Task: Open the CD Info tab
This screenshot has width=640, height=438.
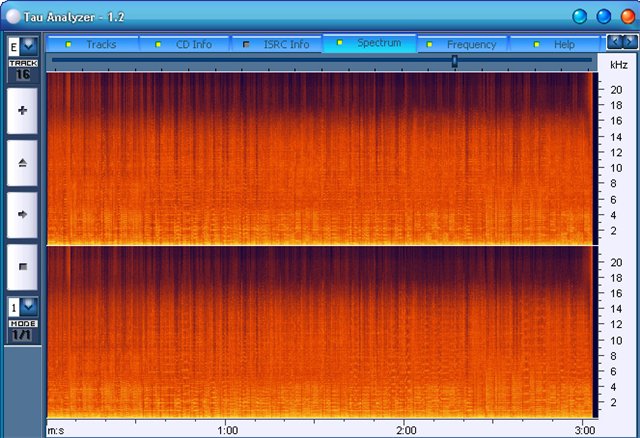Action: tap(184, 45)
